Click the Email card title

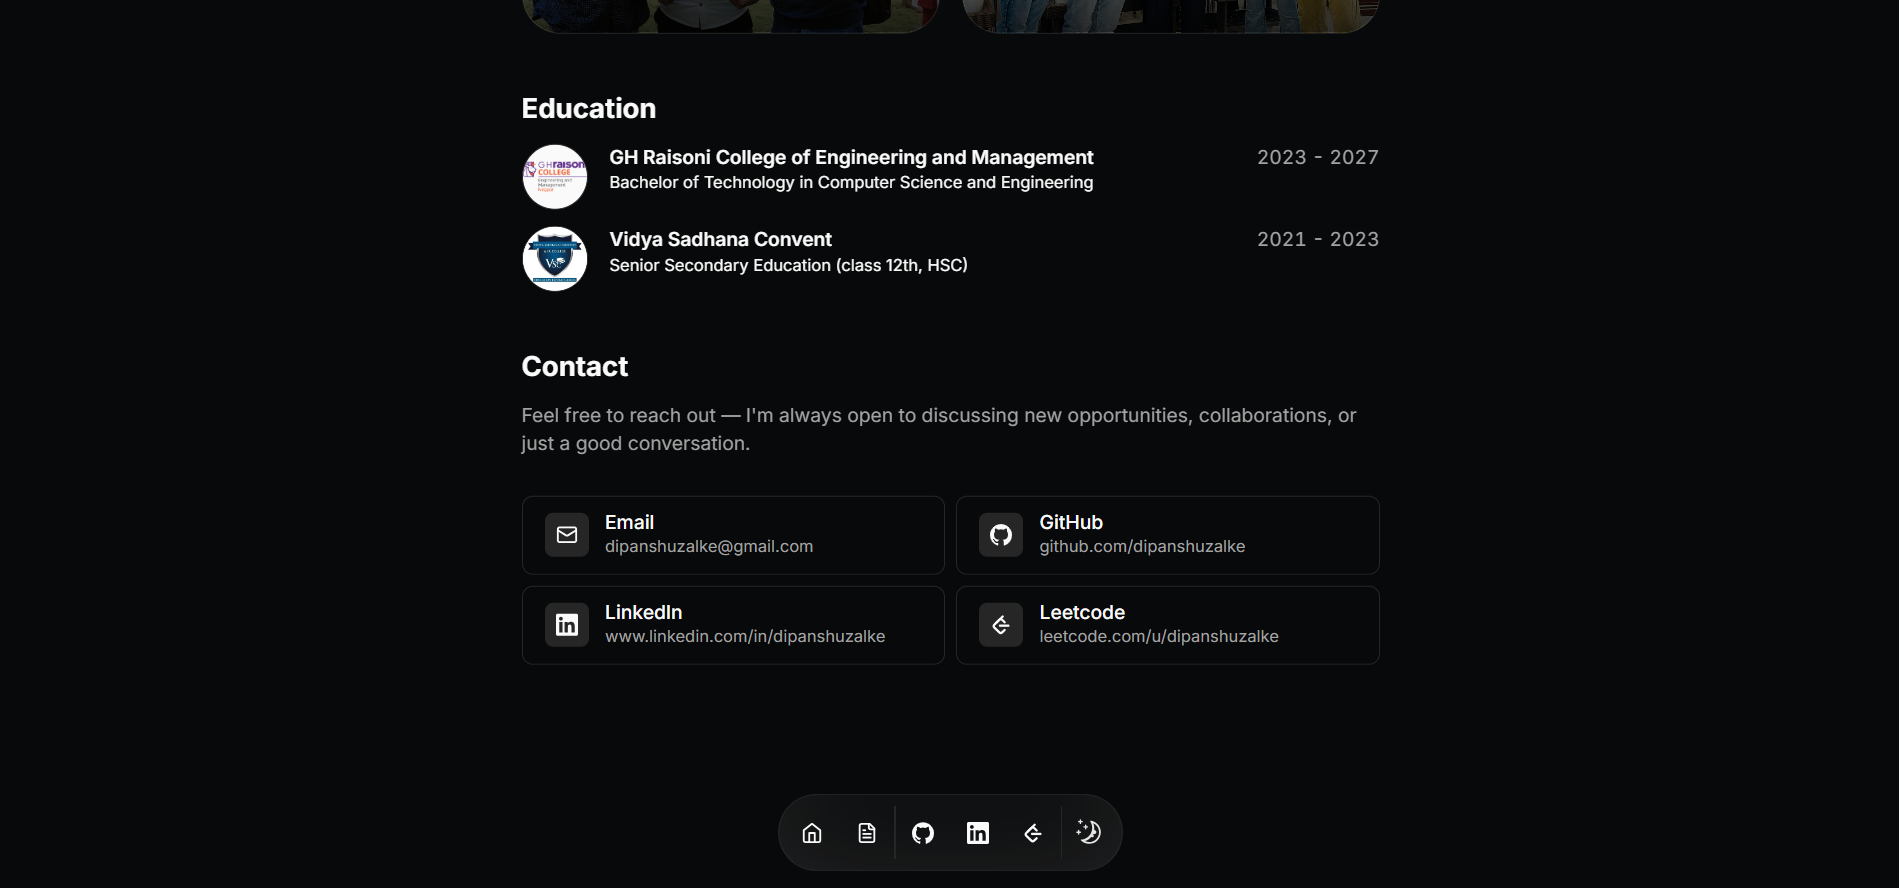629,522
